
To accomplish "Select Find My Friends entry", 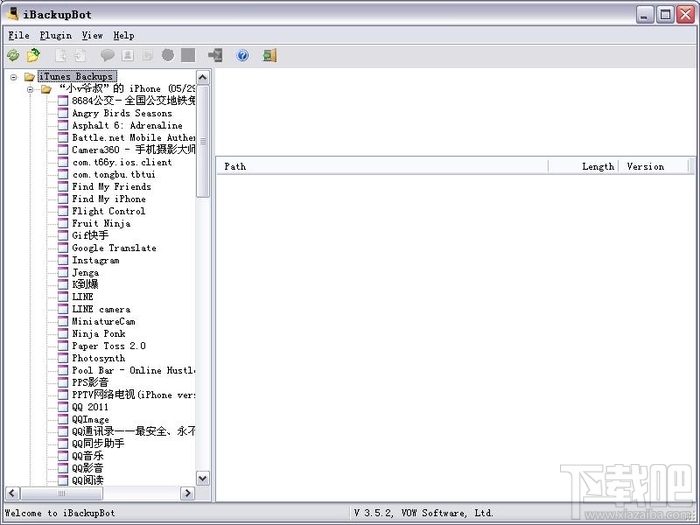I will point(112,187).
